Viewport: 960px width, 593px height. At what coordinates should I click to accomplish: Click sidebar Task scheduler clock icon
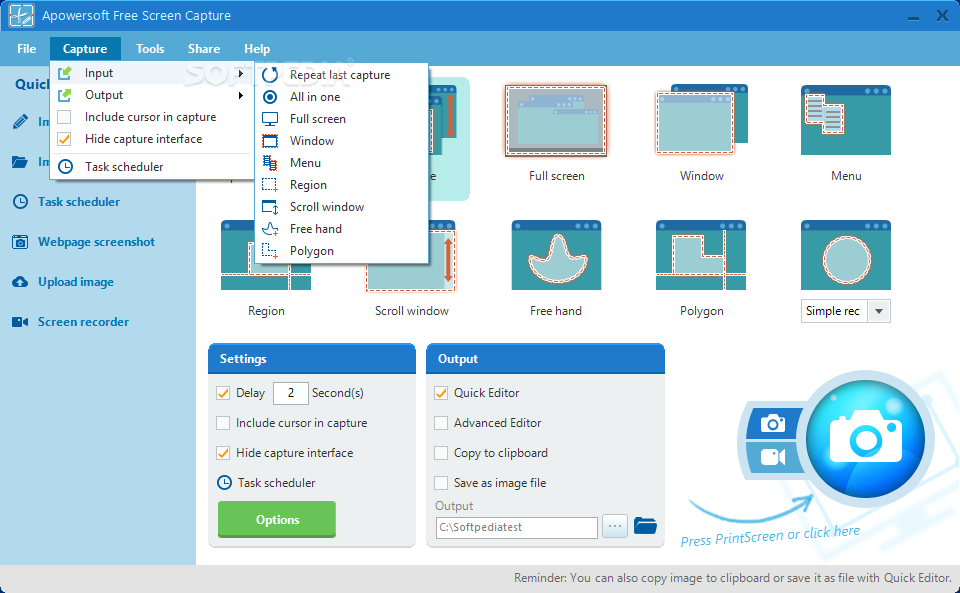(x=20, y=201)
